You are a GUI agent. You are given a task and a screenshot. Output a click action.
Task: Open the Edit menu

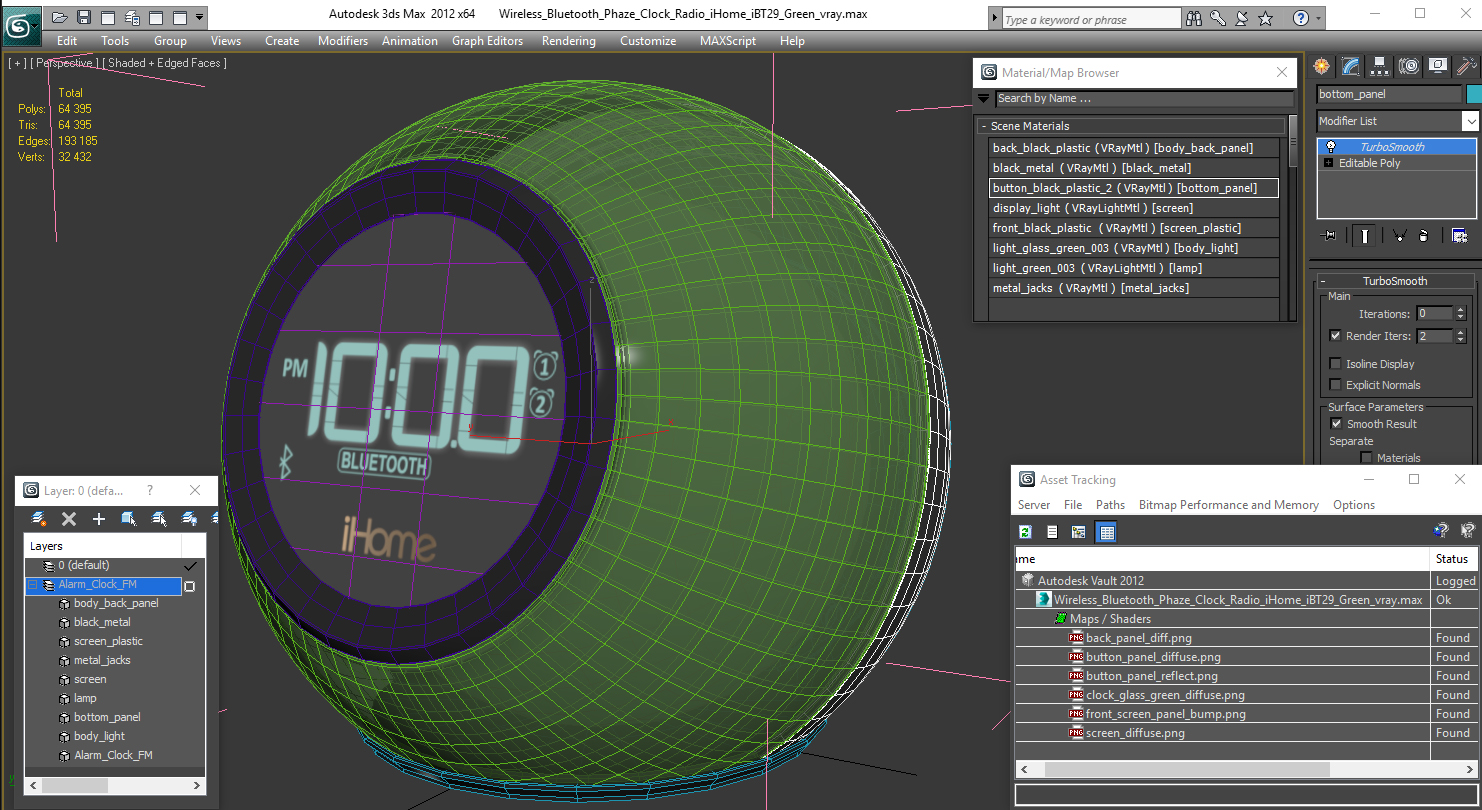coord(67,41)
